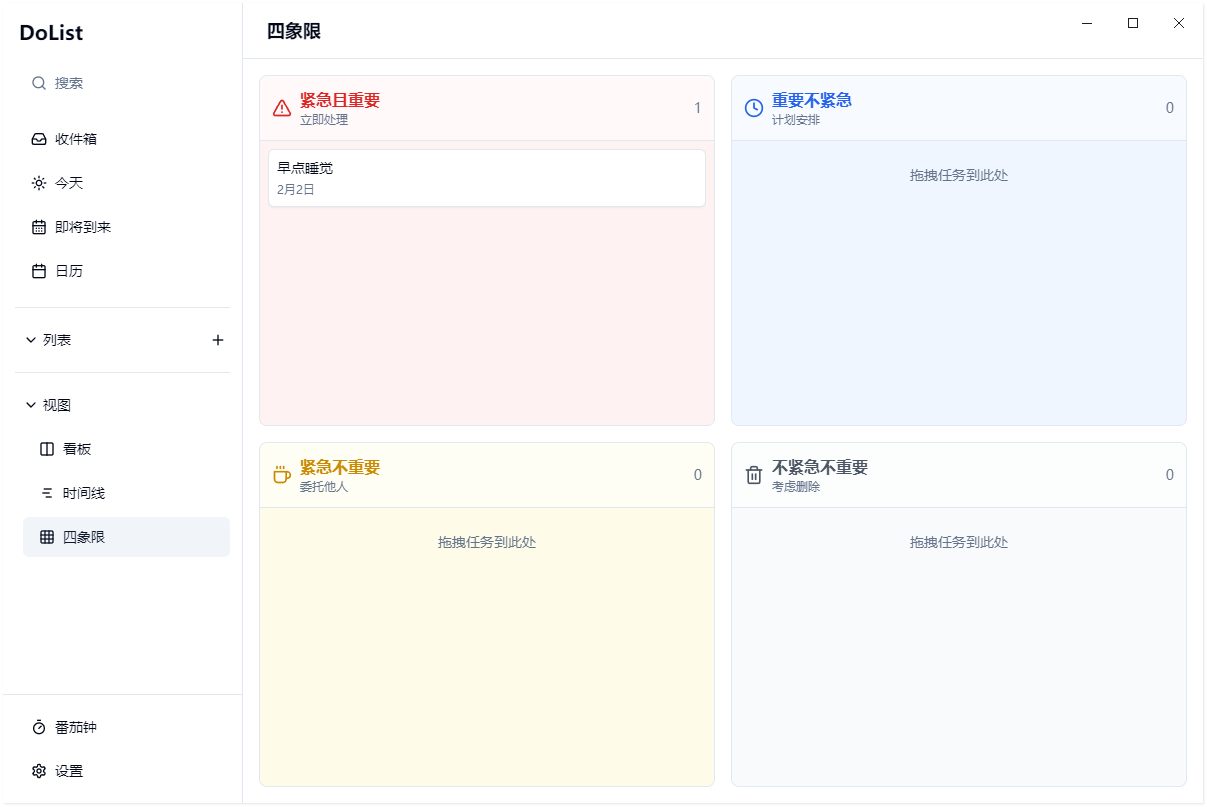Click the 拖拽任务到此处 area in 重要不紧急
Image resolution: width=1207 pixels, height=807 pixels.
point(958,175)
